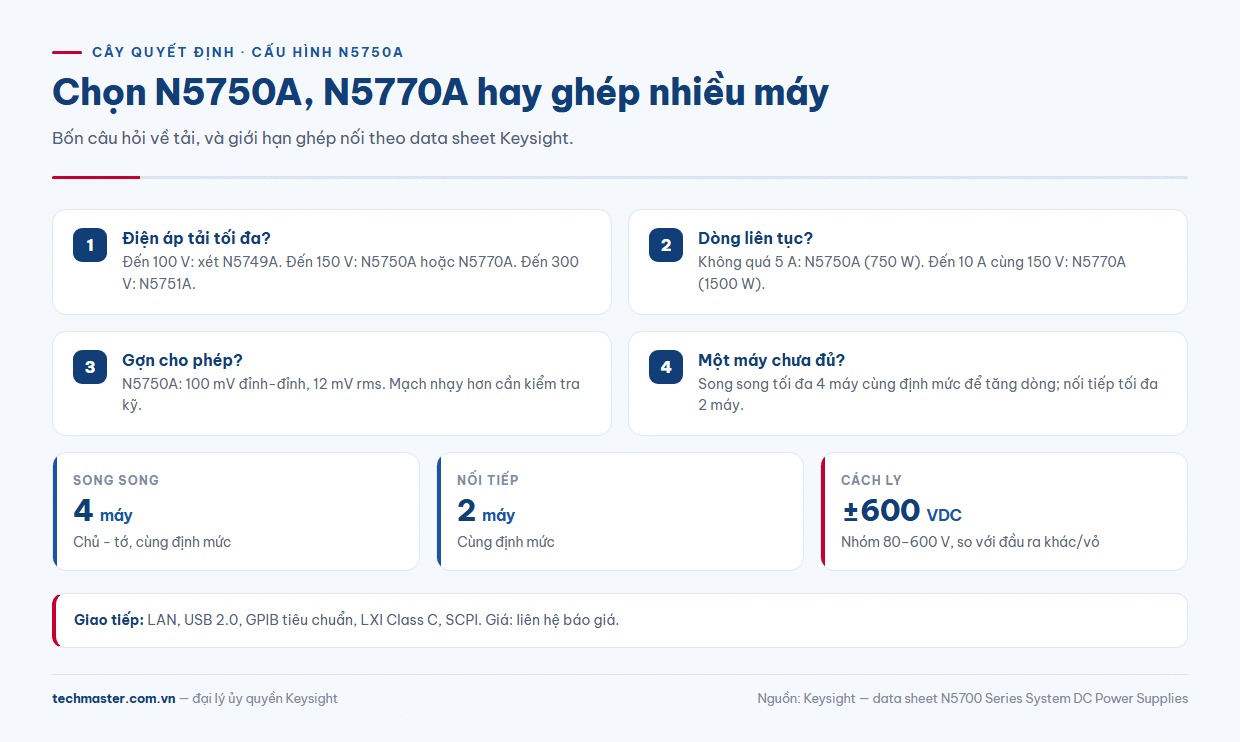Click the 'Chủ - tớ, cùng định mức' caption
This screenshot has height=742, width=1240.
coord(152,542)
